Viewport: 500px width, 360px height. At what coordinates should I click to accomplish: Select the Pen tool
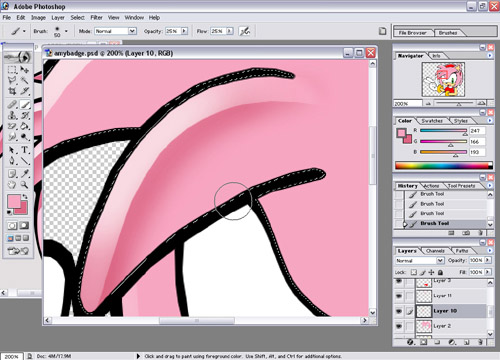coord(12,161)
